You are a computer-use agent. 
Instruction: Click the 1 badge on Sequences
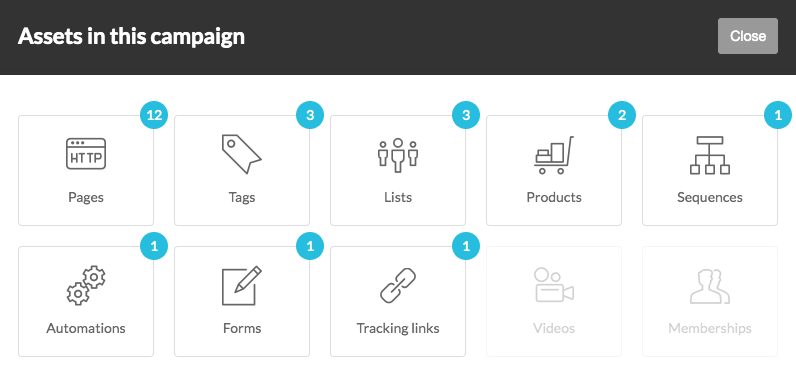click(778, 115)
